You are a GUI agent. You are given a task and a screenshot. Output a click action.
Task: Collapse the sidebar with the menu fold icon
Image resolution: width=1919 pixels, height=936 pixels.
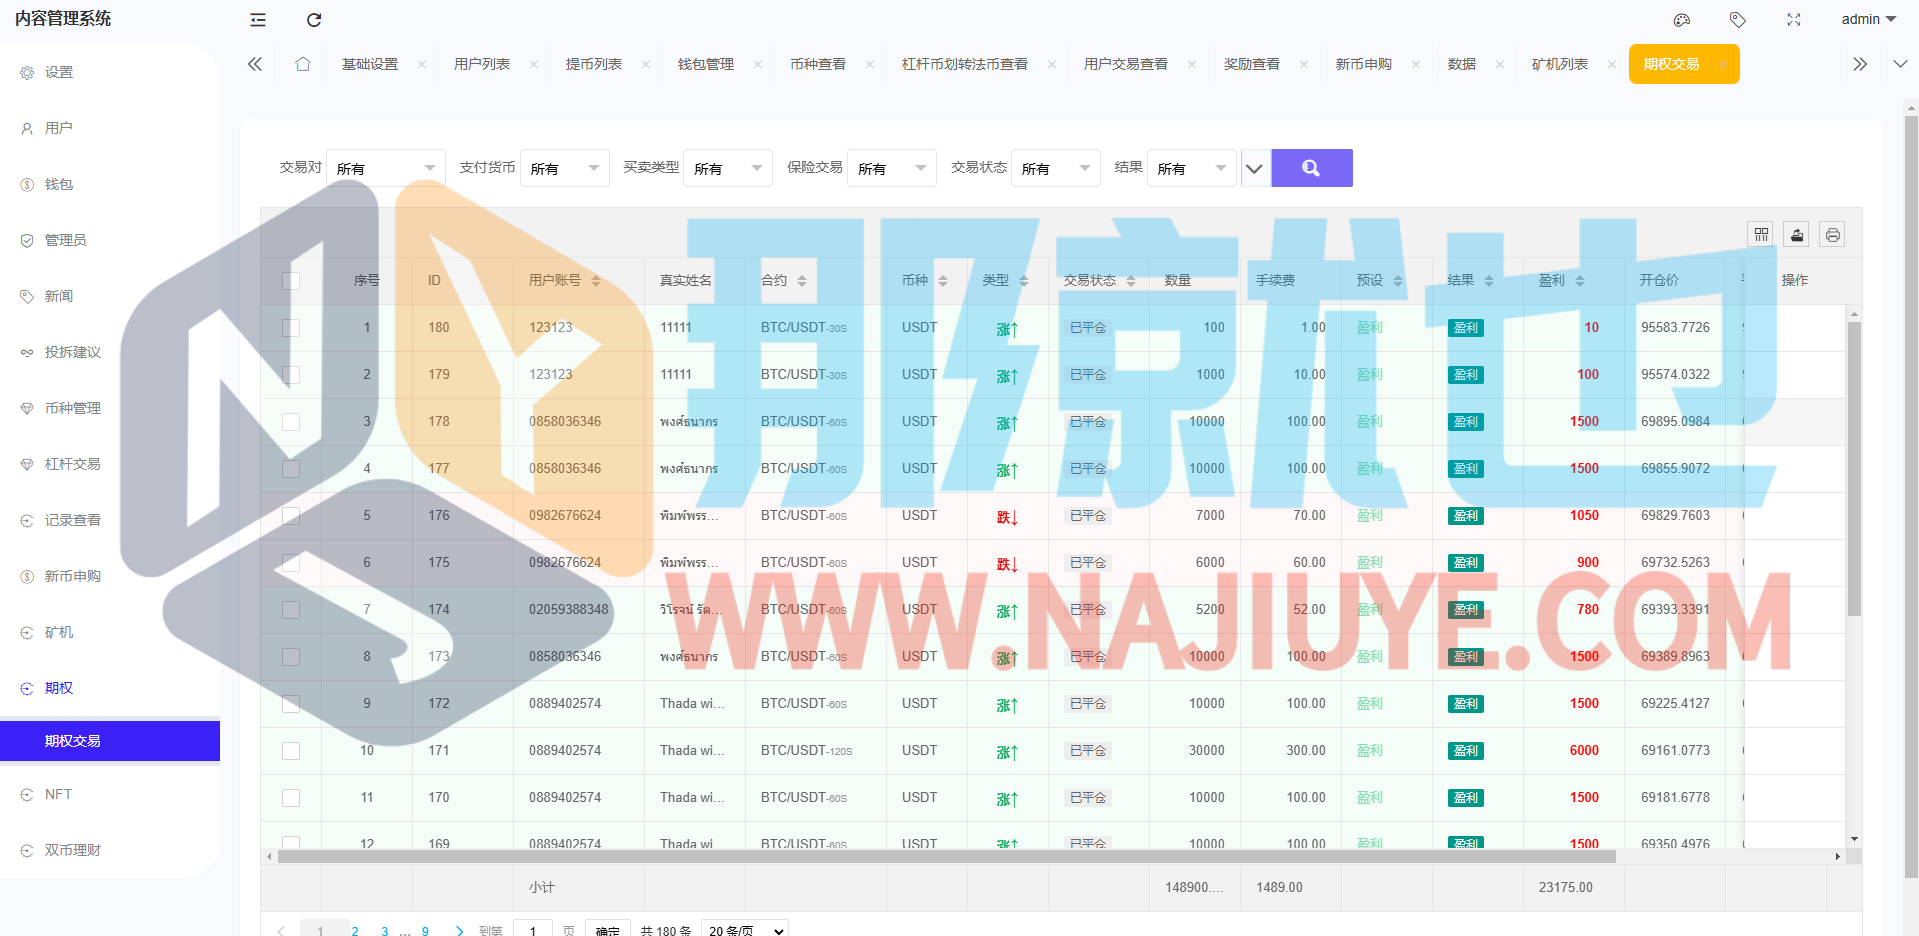click(x=258, y=20)
